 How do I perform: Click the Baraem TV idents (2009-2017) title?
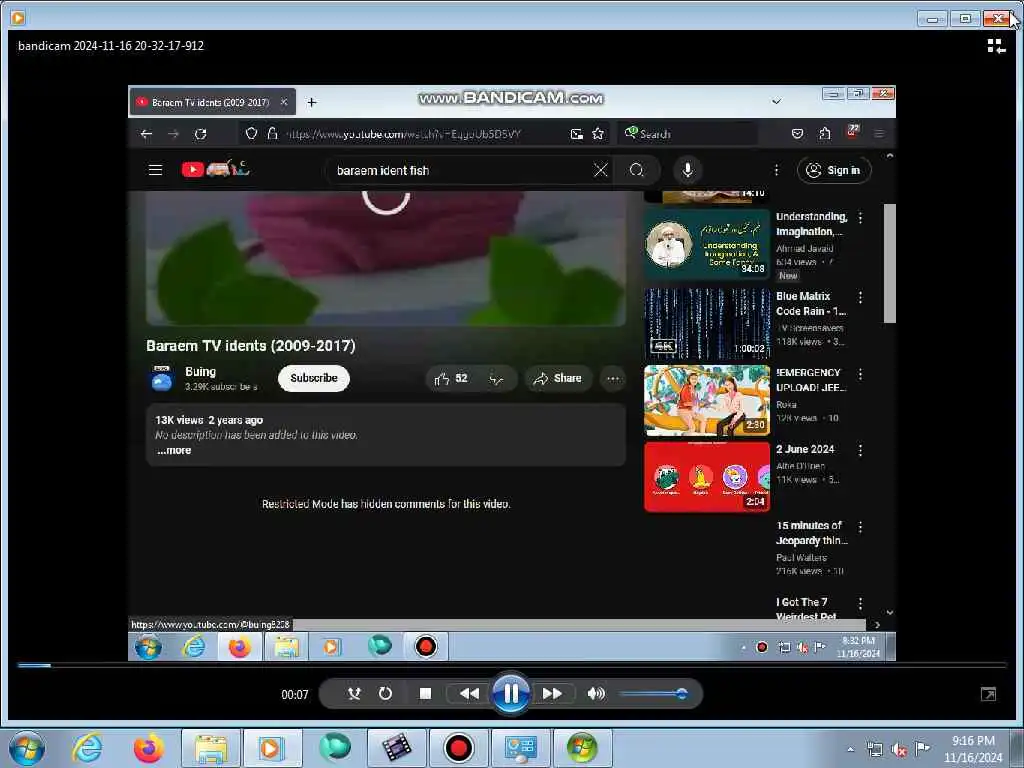click(251, 345)
